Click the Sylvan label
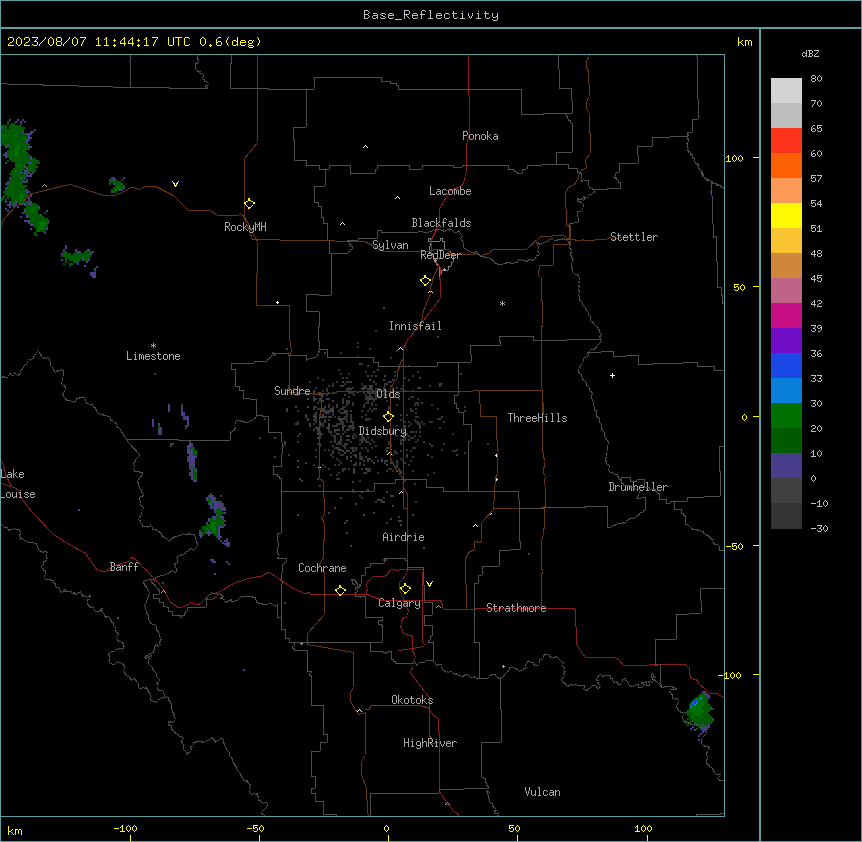 coord(390,245)
